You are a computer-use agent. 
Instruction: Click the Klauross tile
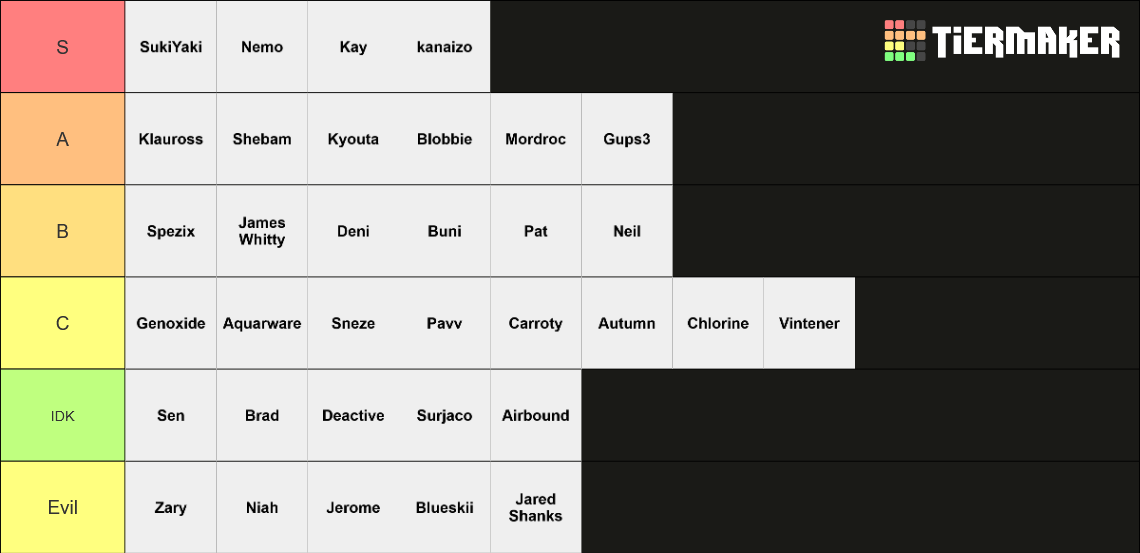pyautogui.click(x=171, y=139)
